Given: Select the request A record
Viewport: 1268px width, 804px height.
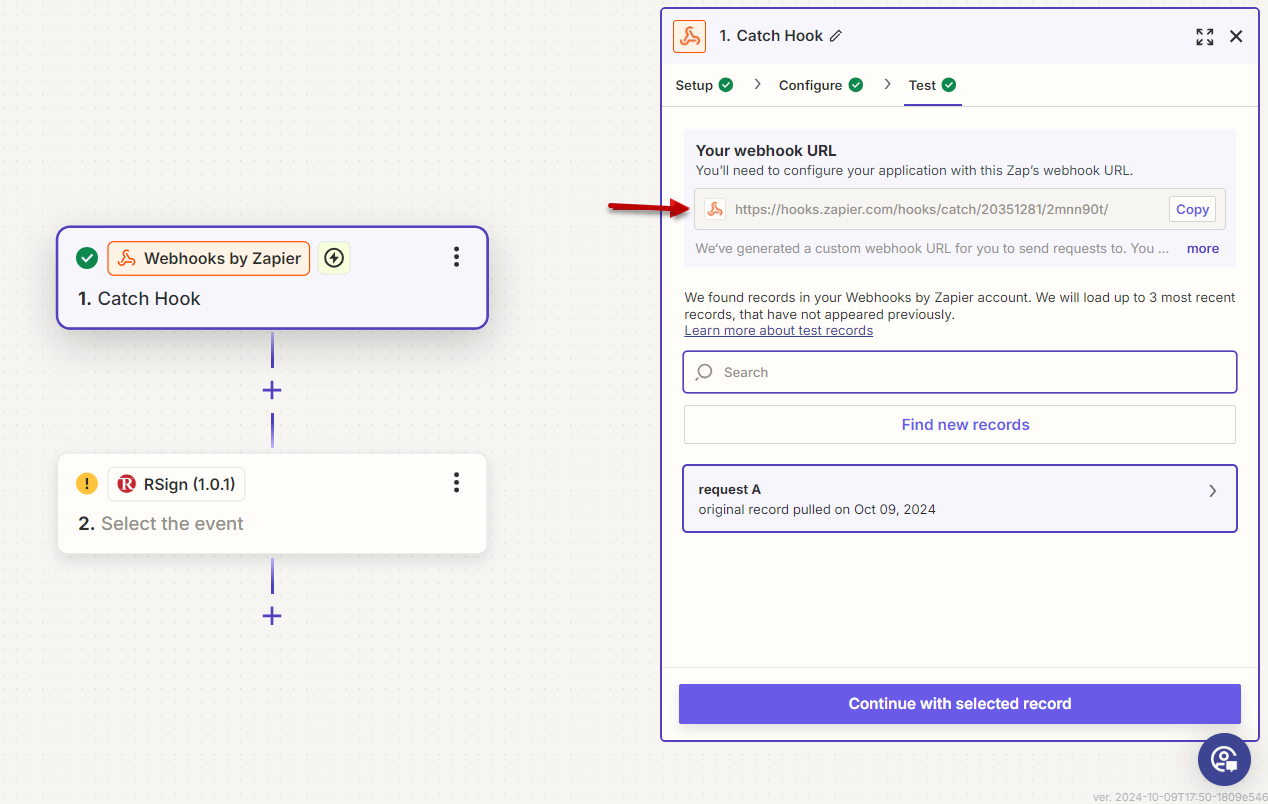Looking at the screenshot, I should tap(960, 498).
